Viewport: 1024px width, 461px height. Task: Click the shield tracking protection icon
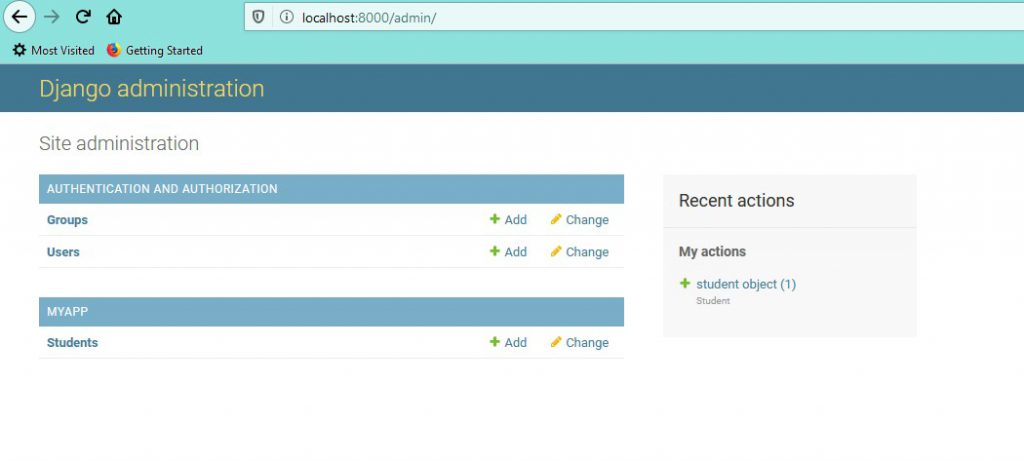259,17
